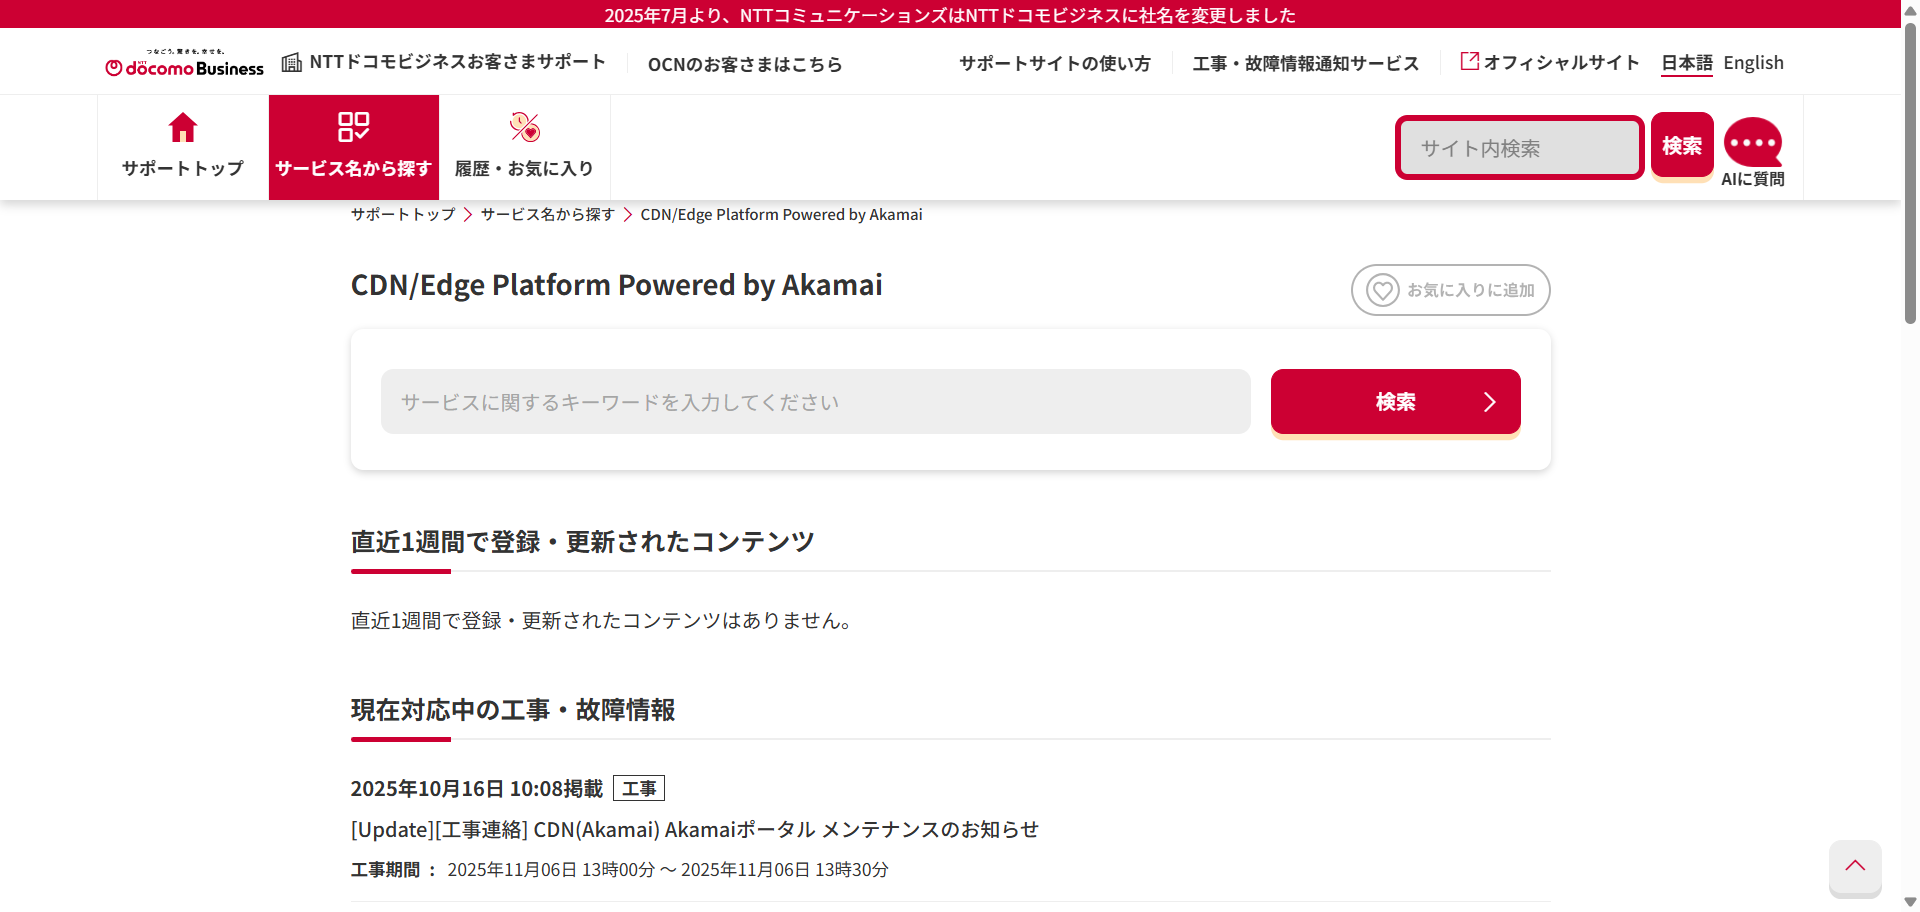Open the Akamaiポータル メンテナンス notice

click(x=694, y=830)
